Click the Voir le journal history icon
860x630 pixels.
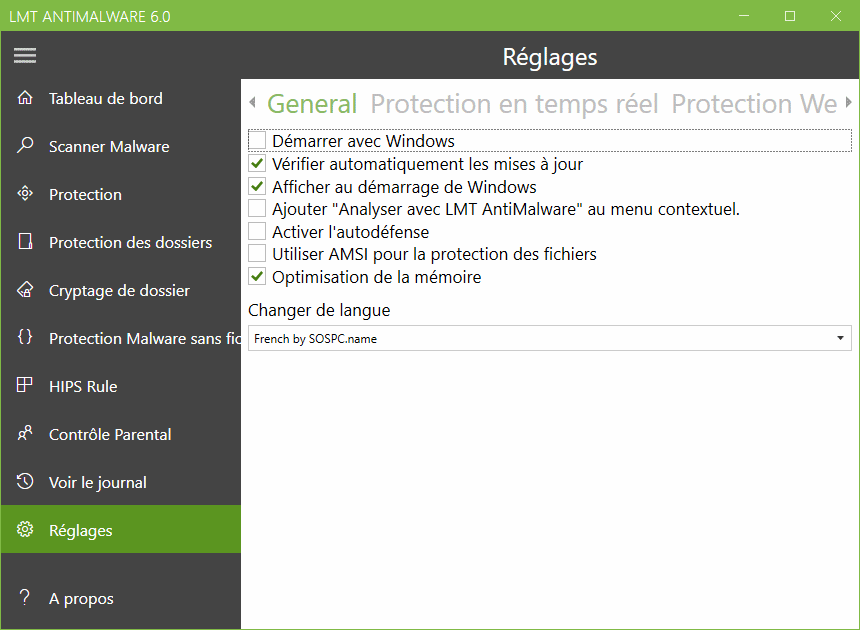pos(25,481)
